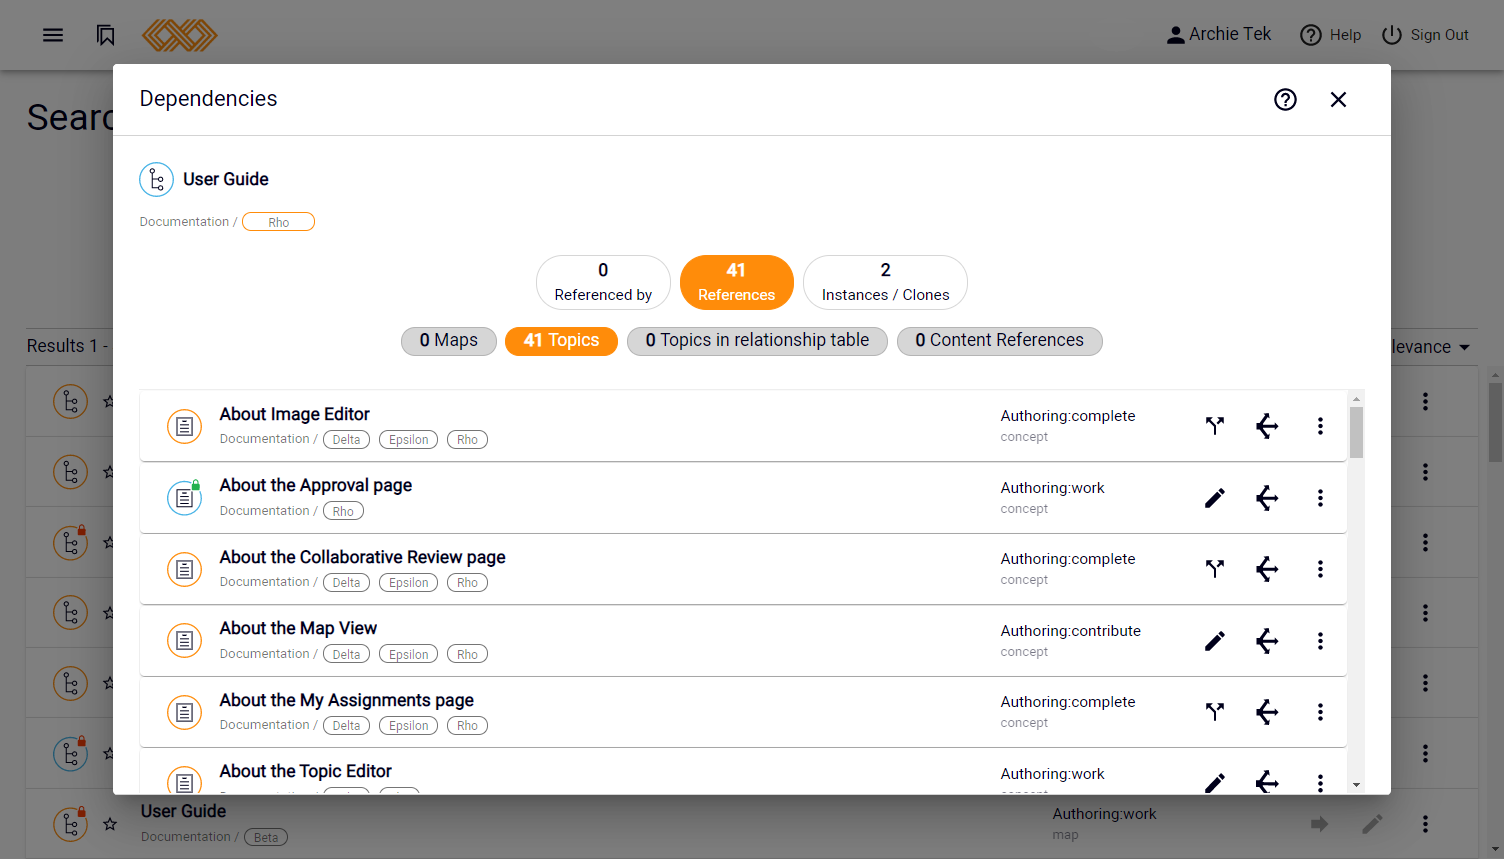
Task: Click Documentation breadcrumb under User Guide
Action: (x=184, y=222)
